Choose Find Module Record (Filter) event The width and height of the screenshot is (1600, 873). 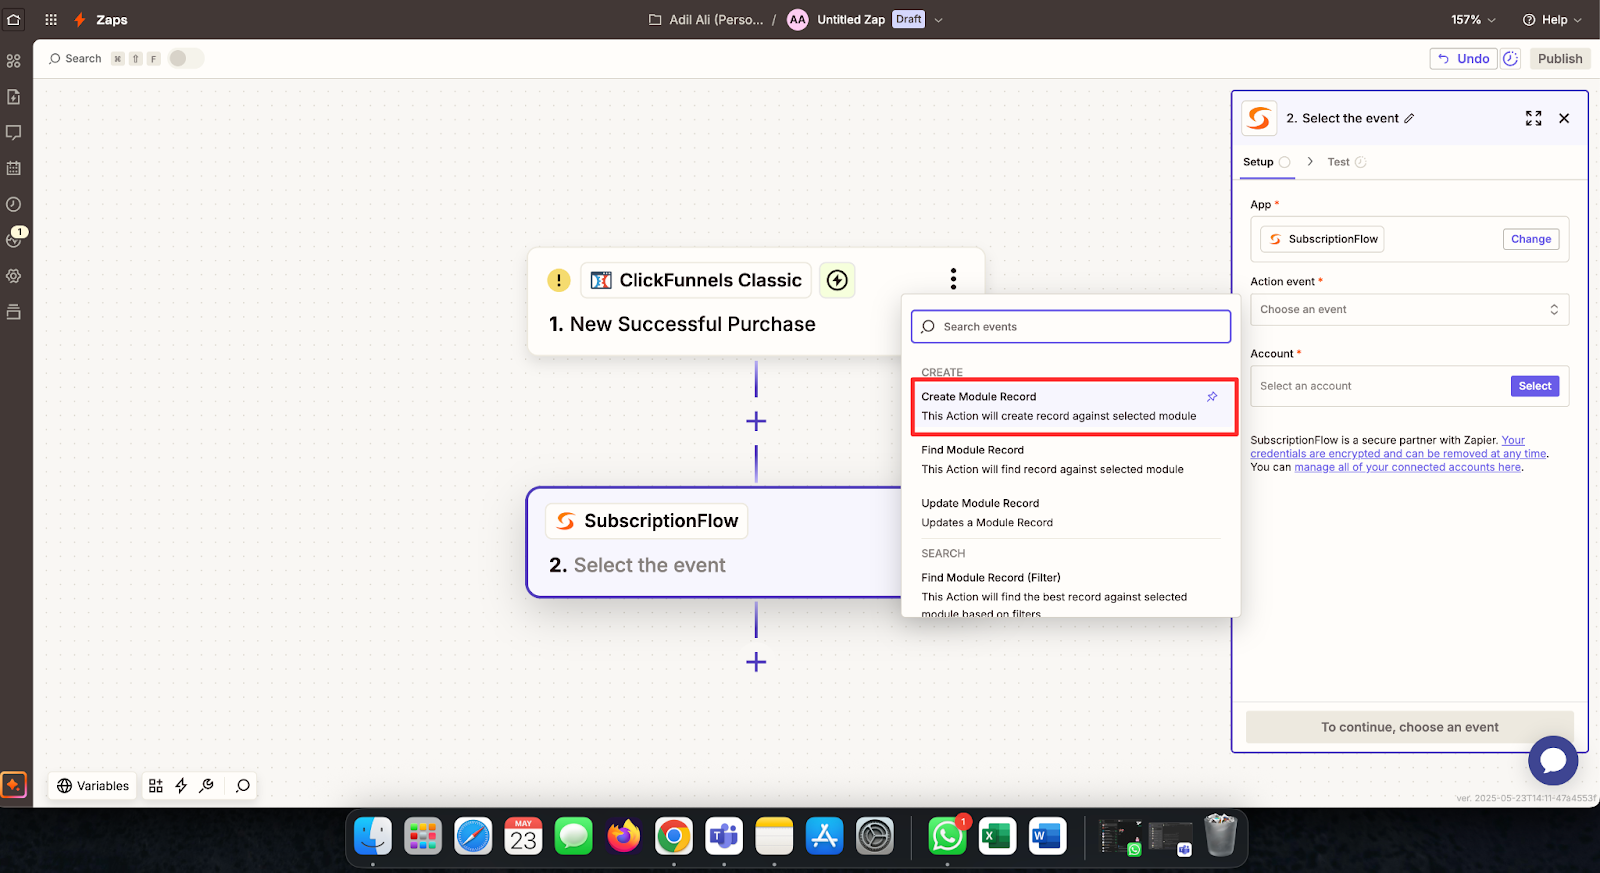click(1073, 595)
